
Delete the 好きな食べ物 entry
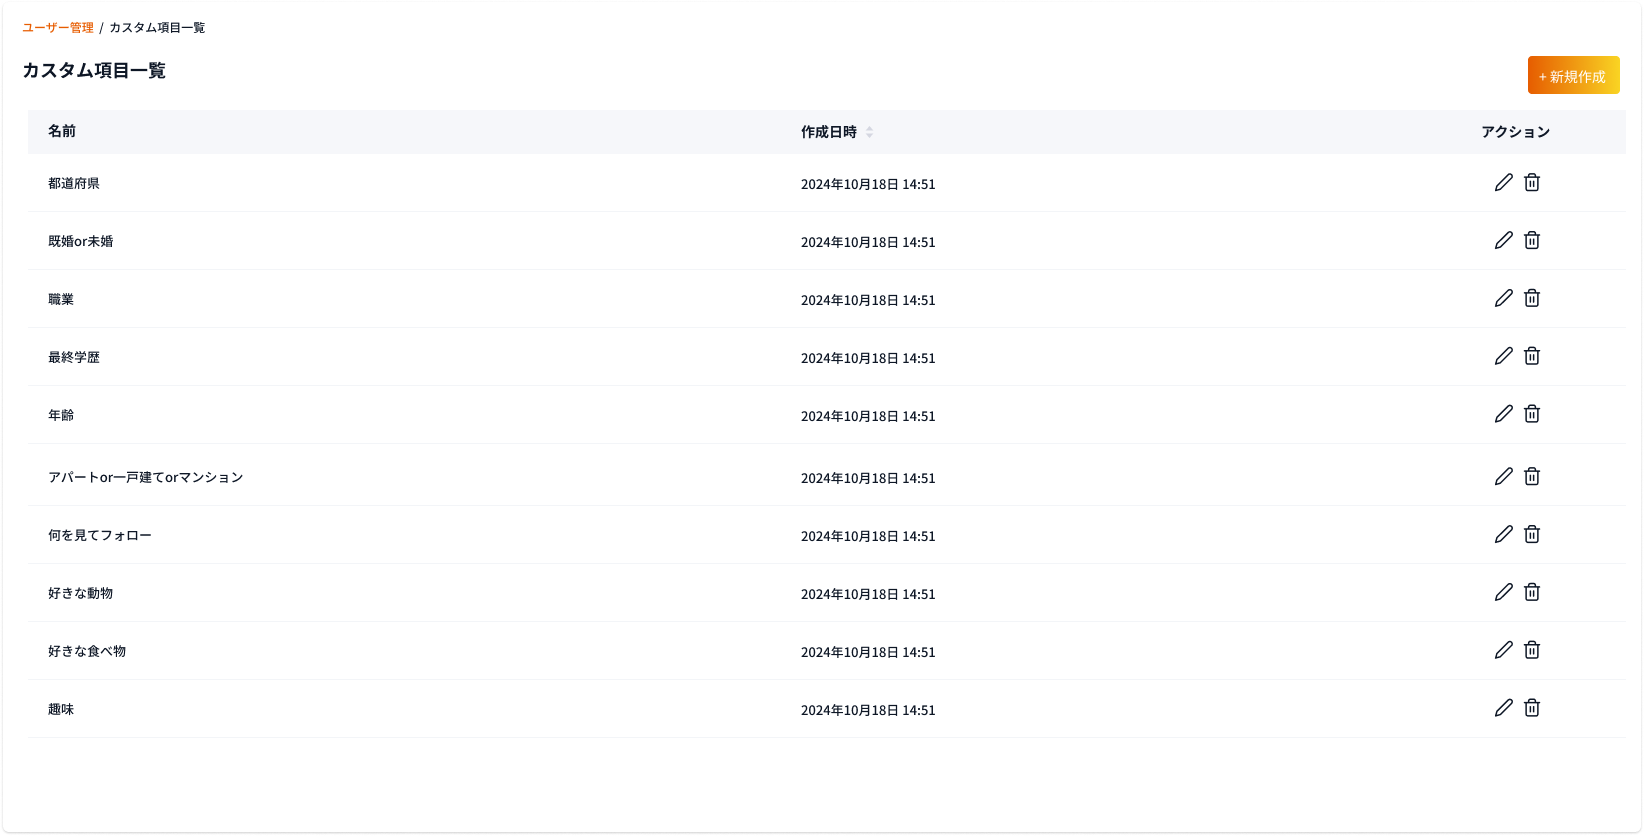coord(1532,650)
